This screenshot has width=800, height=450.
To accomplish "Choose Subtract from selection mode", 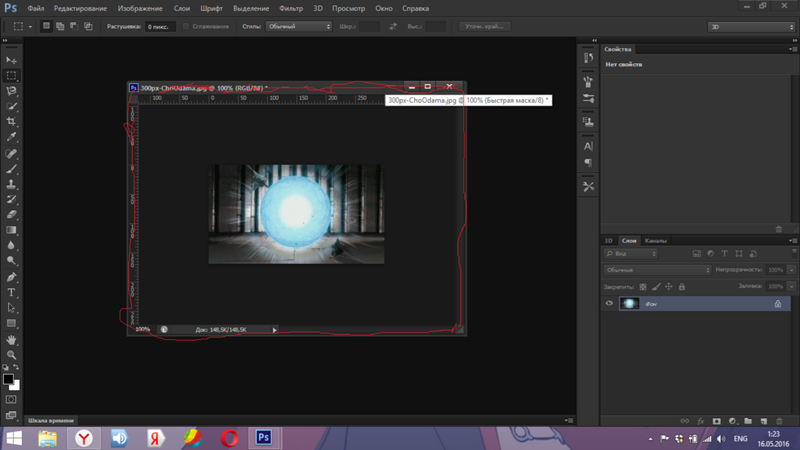I will [x=74, y=26].
